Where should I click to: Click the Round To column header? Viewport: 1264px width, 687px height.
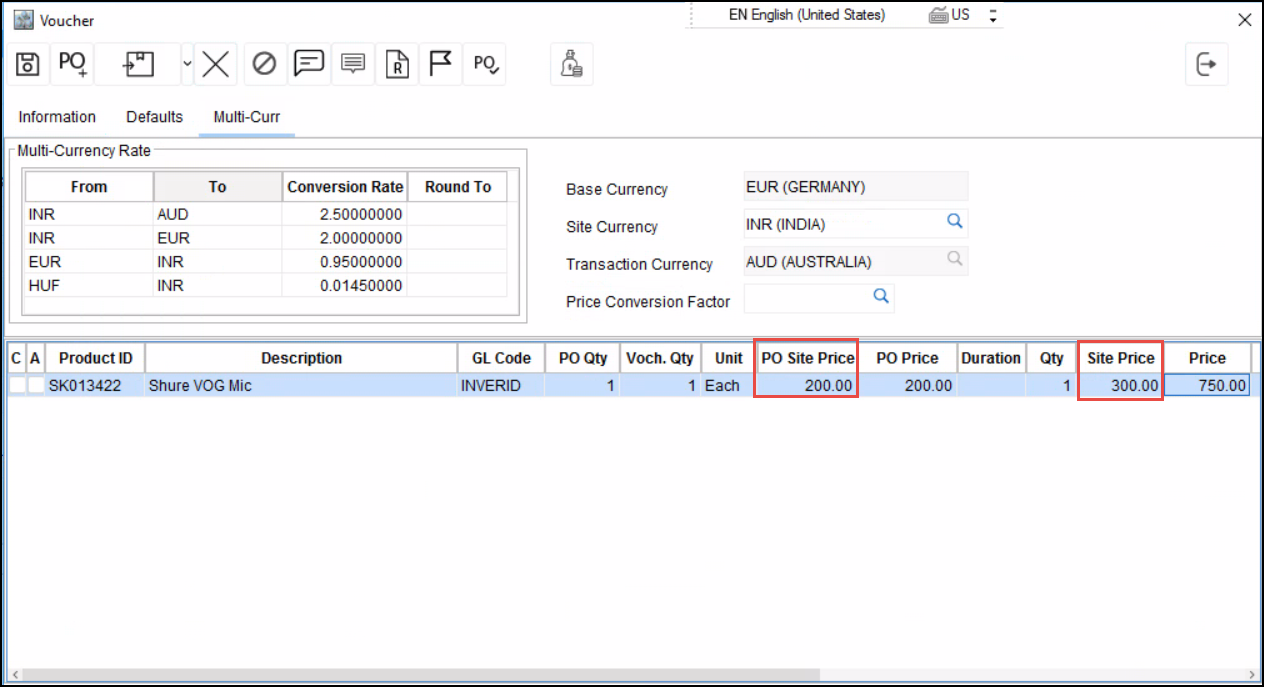coord(458,187)
